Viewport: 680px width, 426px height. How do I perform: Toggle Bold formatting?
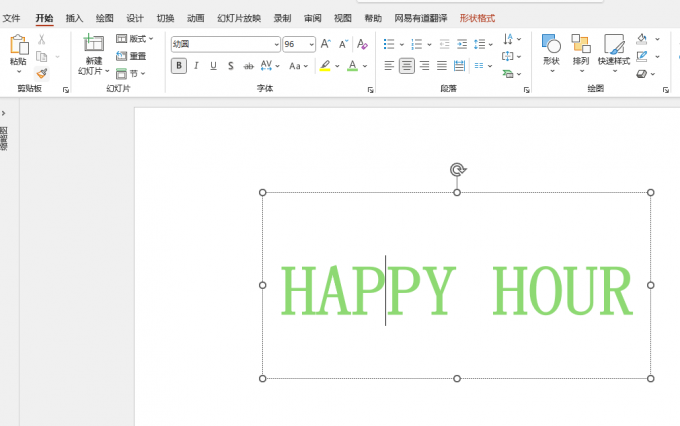click(x=179, y=66)
